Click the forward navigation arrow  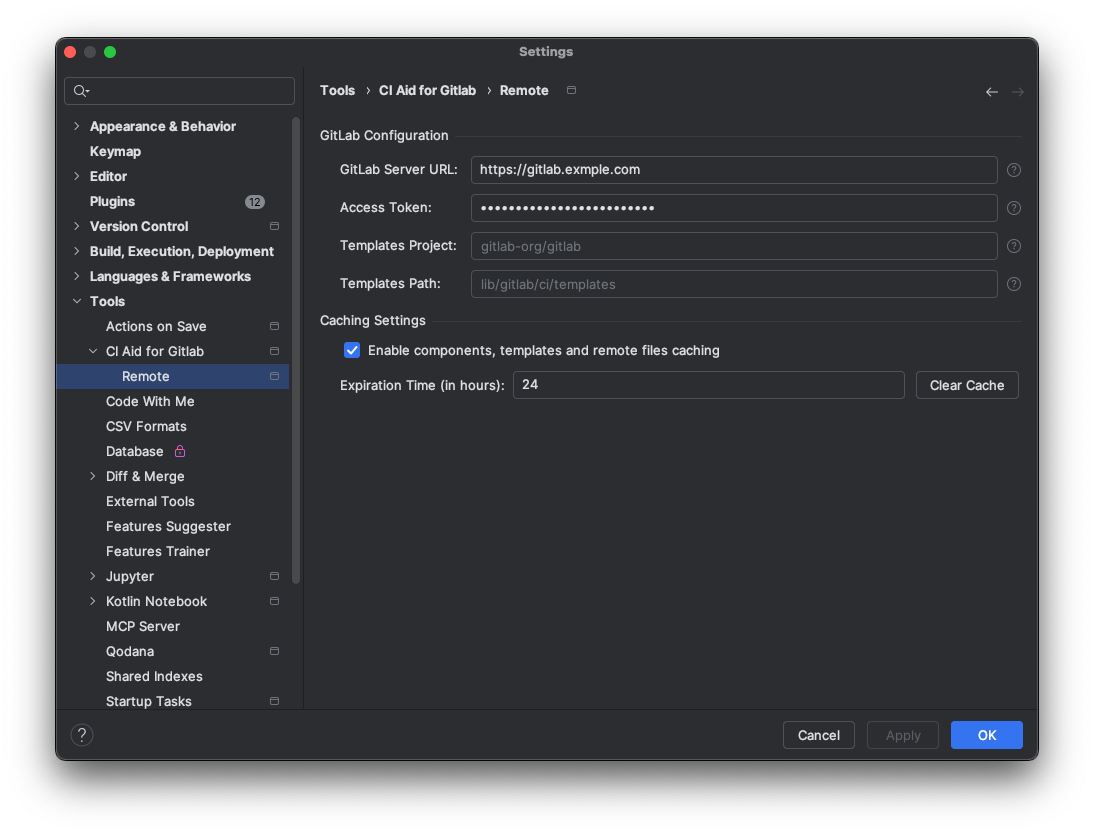click(x=1018, y=91)
